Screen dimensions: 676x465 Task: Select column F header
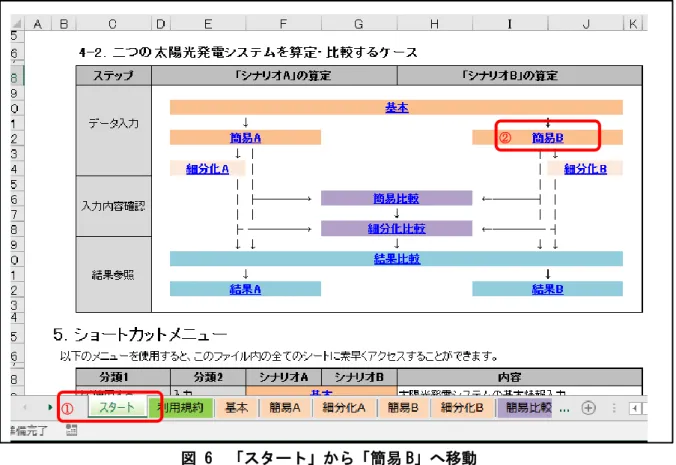point(283,24)
